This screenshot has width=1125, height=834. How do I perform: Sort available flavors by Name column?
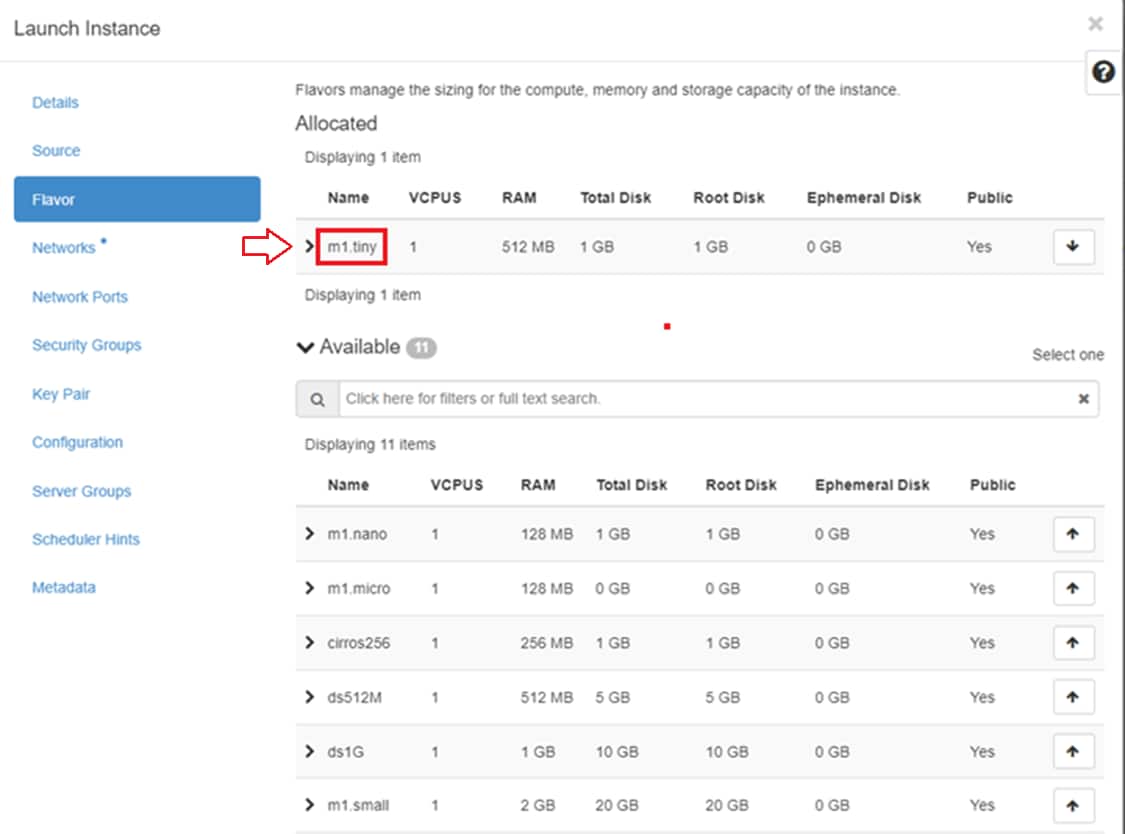point(348,485)
